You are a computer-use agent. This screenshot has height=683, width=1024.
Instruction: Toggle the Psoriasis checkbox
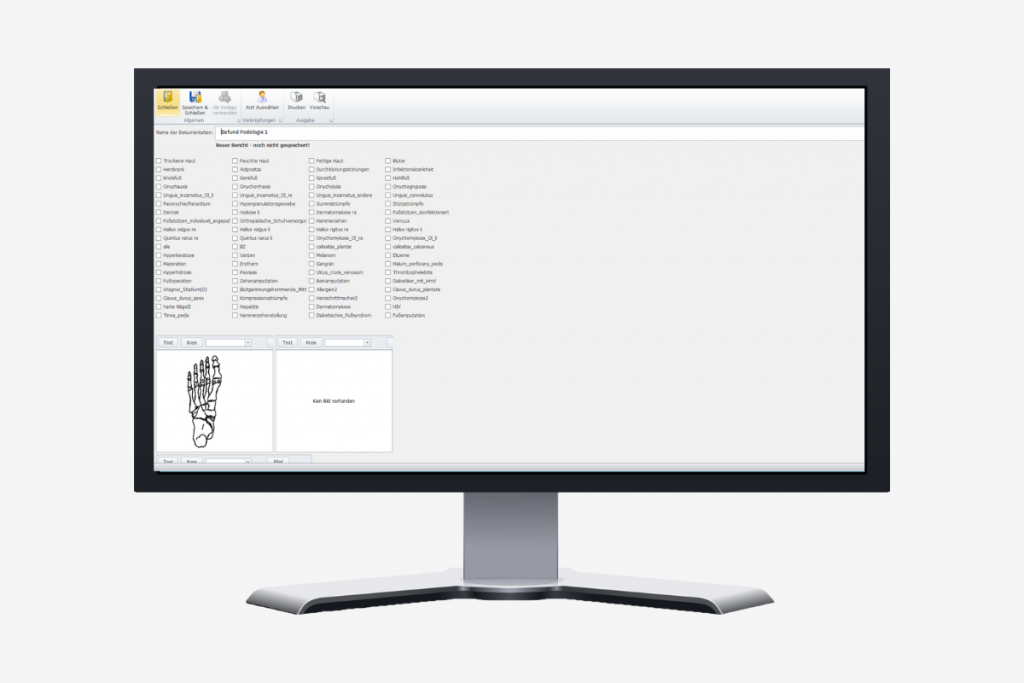pyautogui.click(x=235, y=272)
